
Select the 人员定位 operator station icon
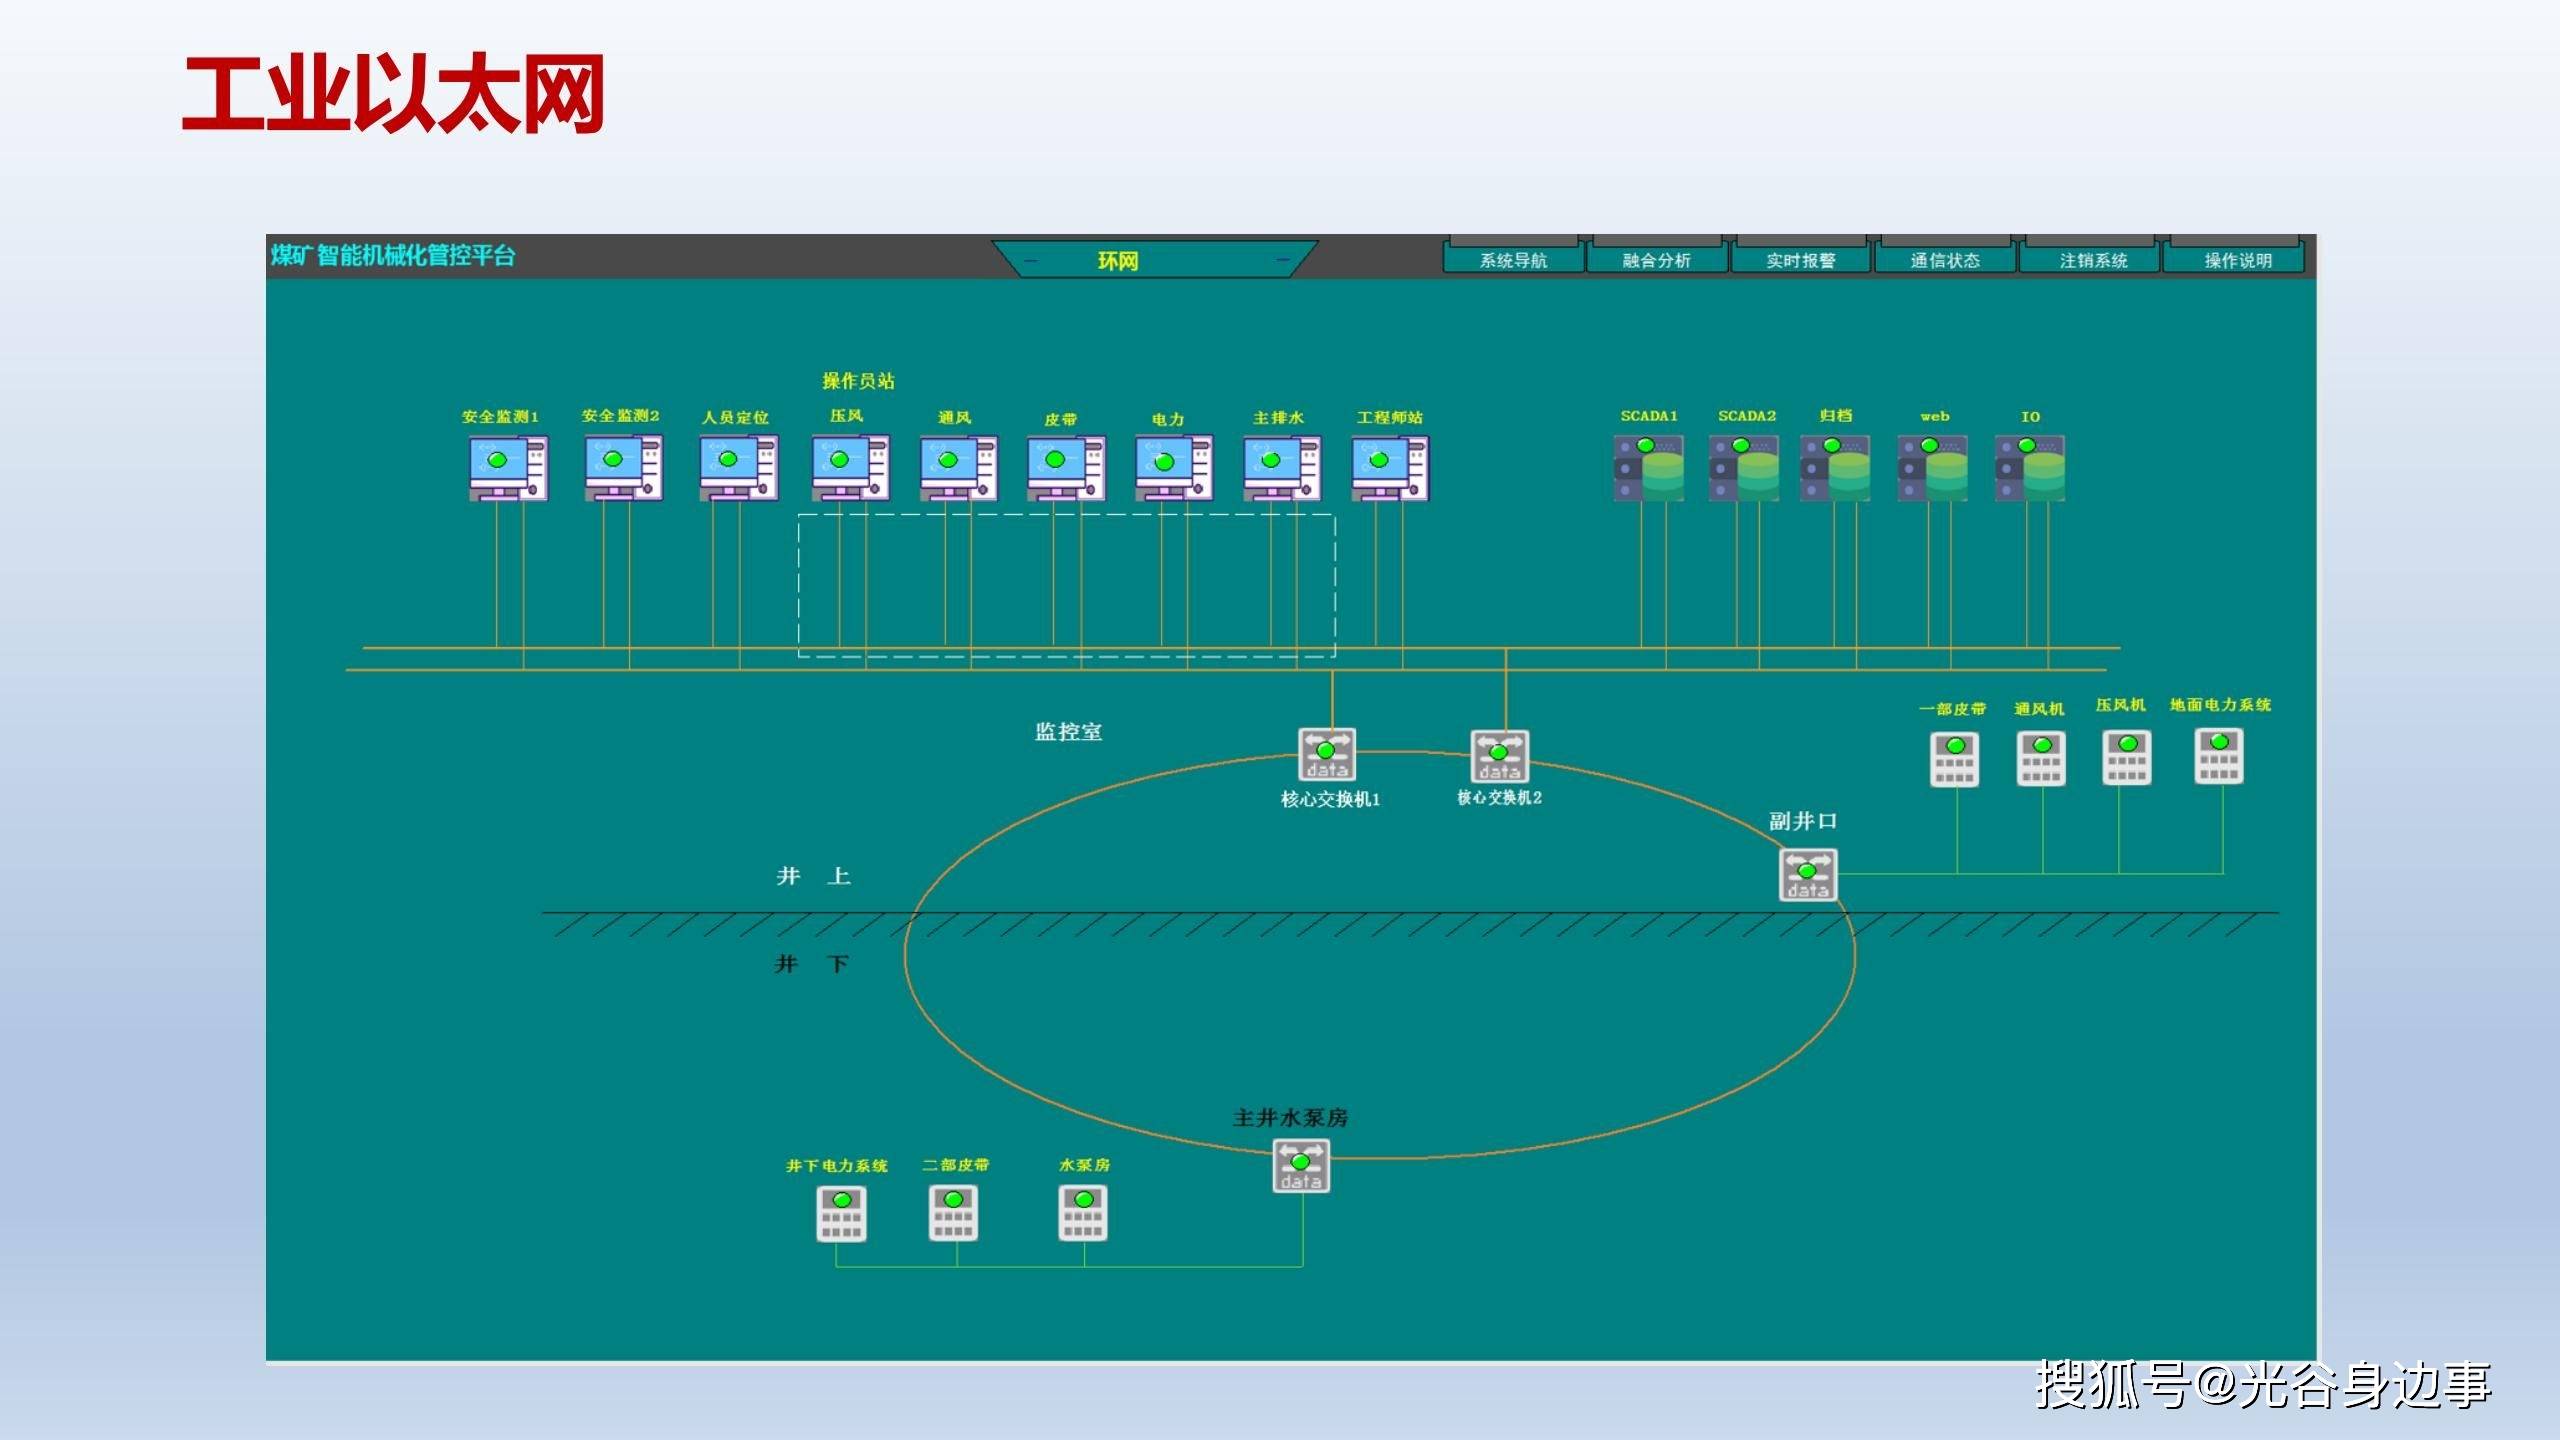point(739,468)
